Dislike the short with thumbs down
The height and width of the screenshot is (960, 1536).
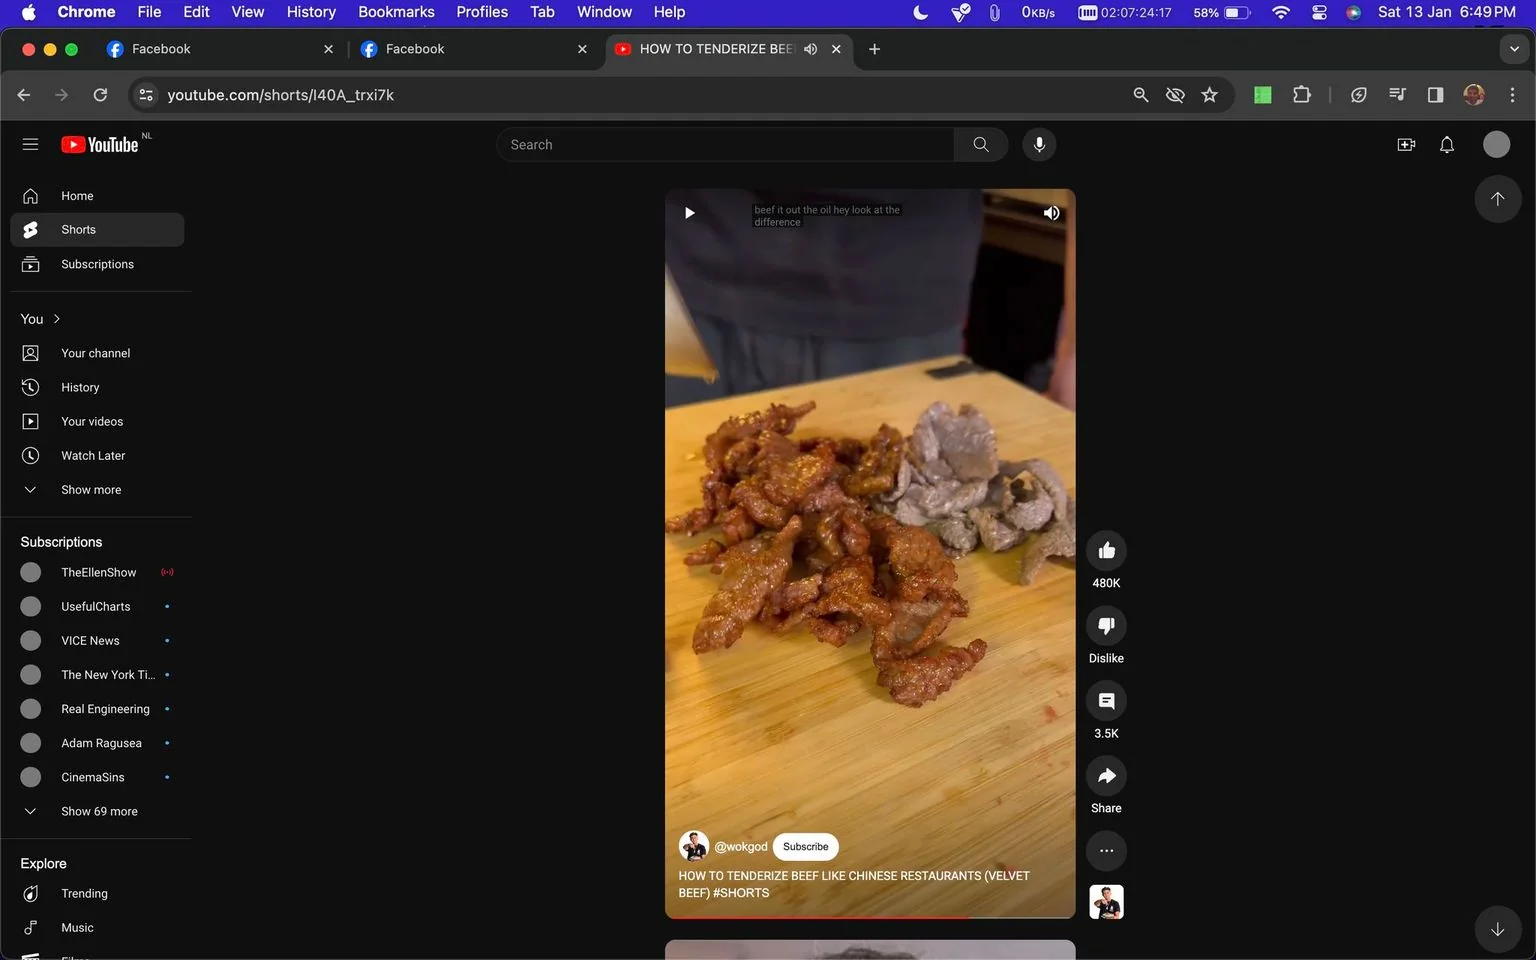coord(1106,625)
